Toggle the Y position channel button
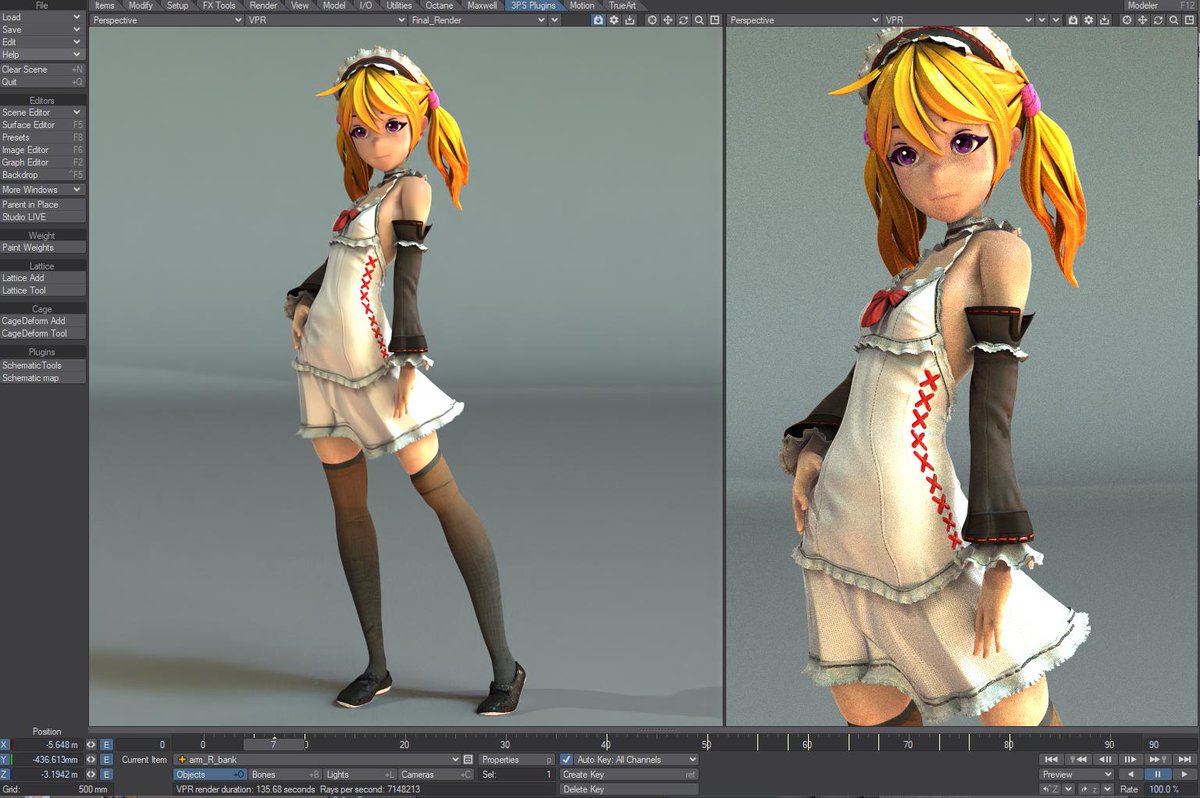This screenshot has height=798, width=1200. pyautogui.click(x=5, y=760)
